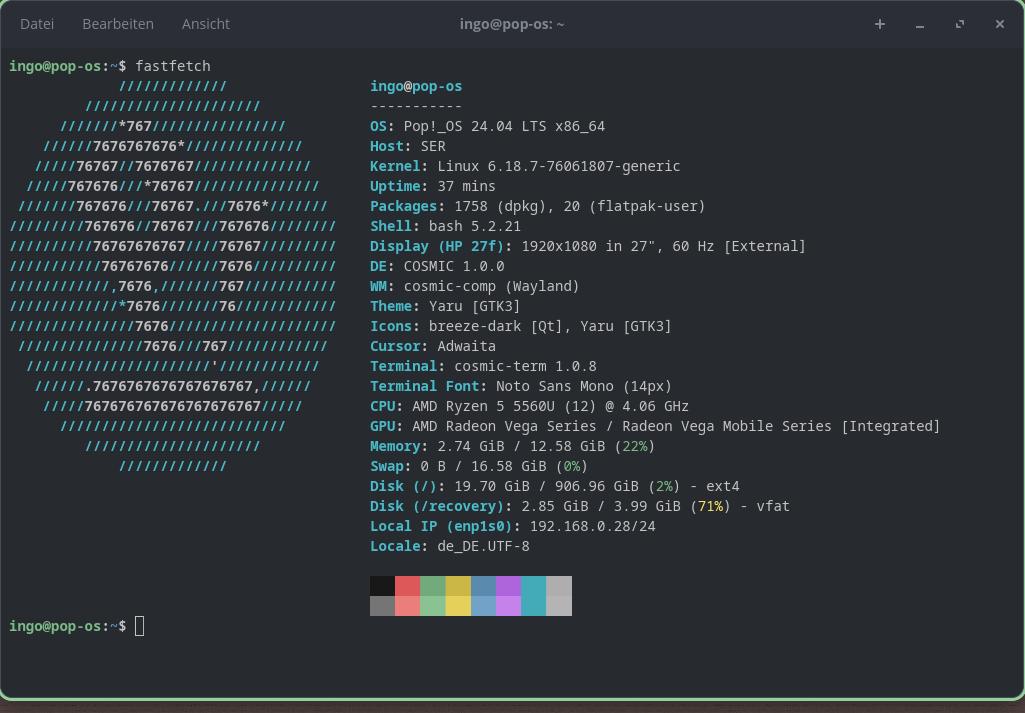The height and width of the screenshot is (713, 1025).
Task: Open a new tab with the plus icon
Action: point(880,24)
